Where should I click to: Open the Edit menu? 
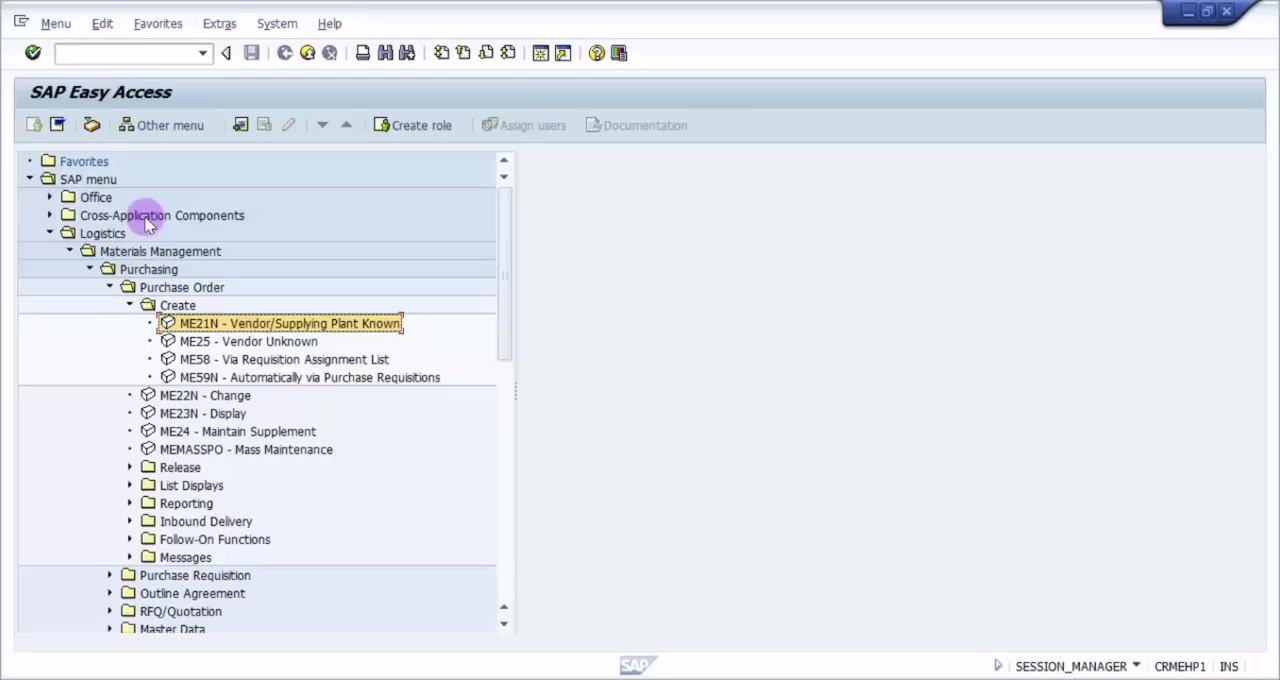(x=102, y=23)
